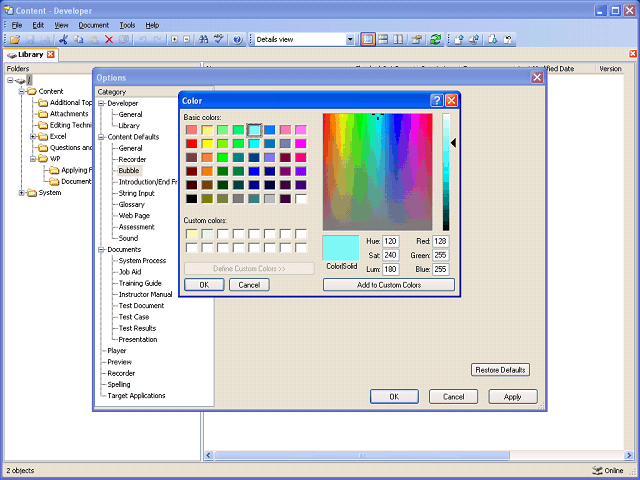
Task: Open the Details view dropdown
Action: (x=350, y=39)
